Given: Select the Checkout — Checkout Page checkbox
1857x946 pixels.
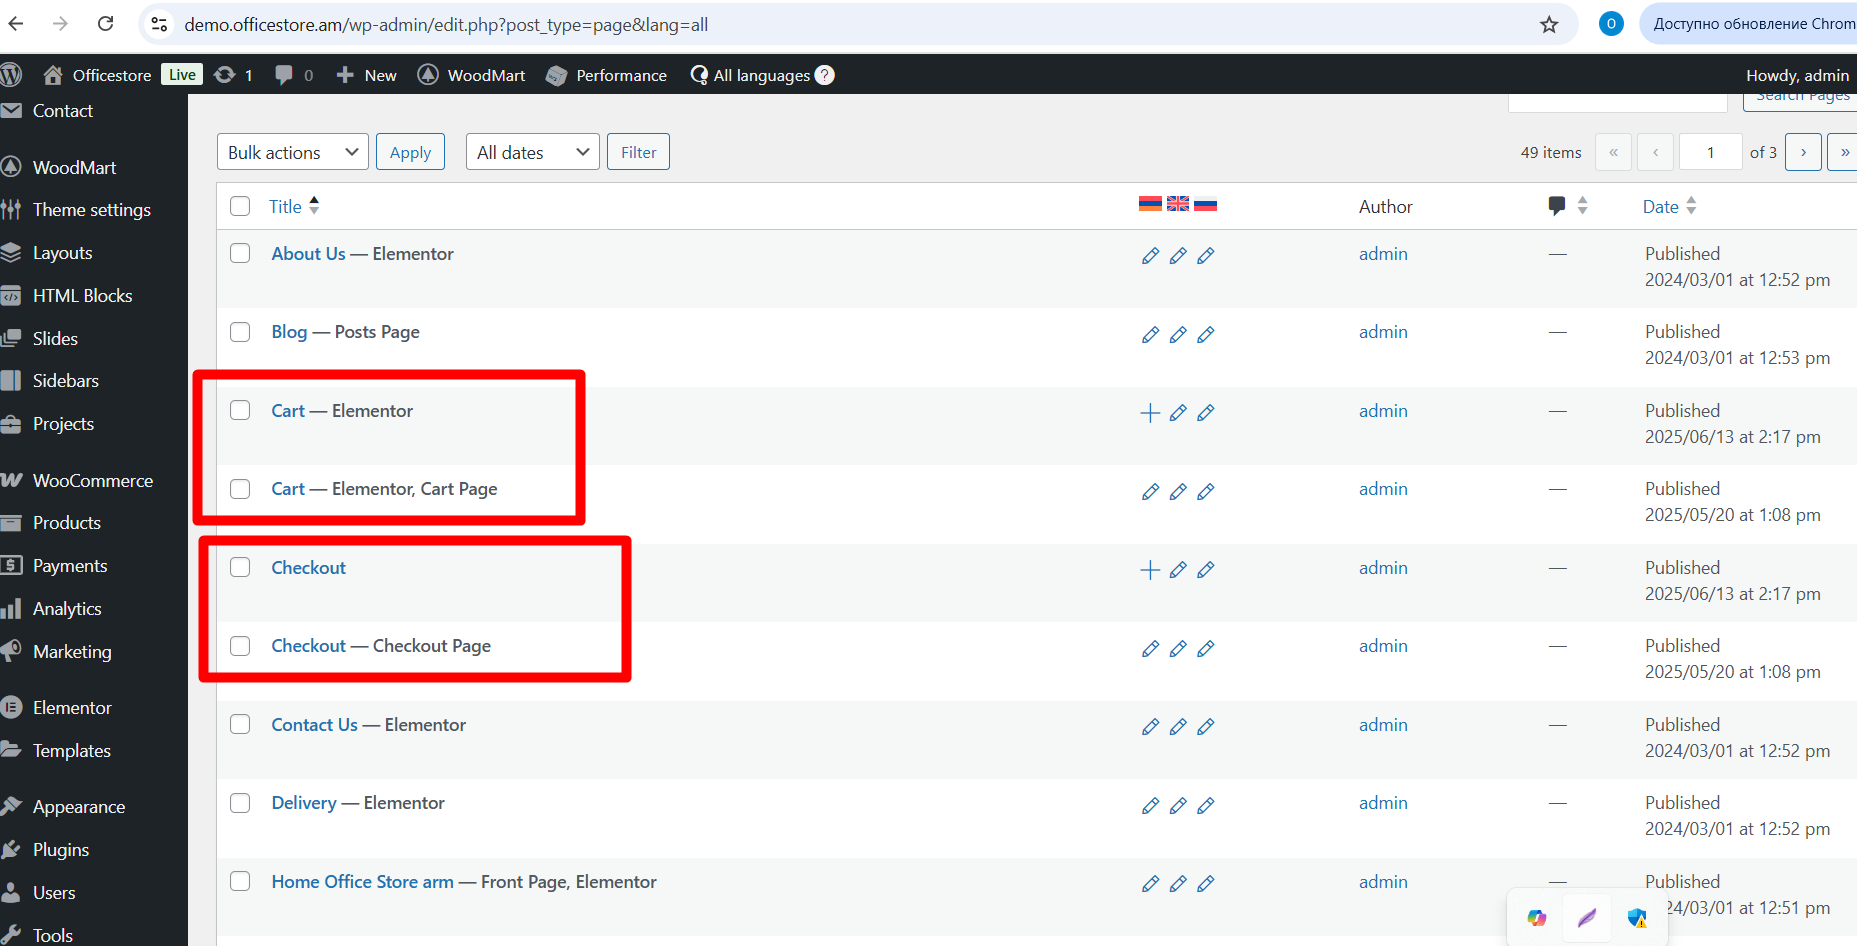Looking at the screenshot, I should (x=240, y=645).
